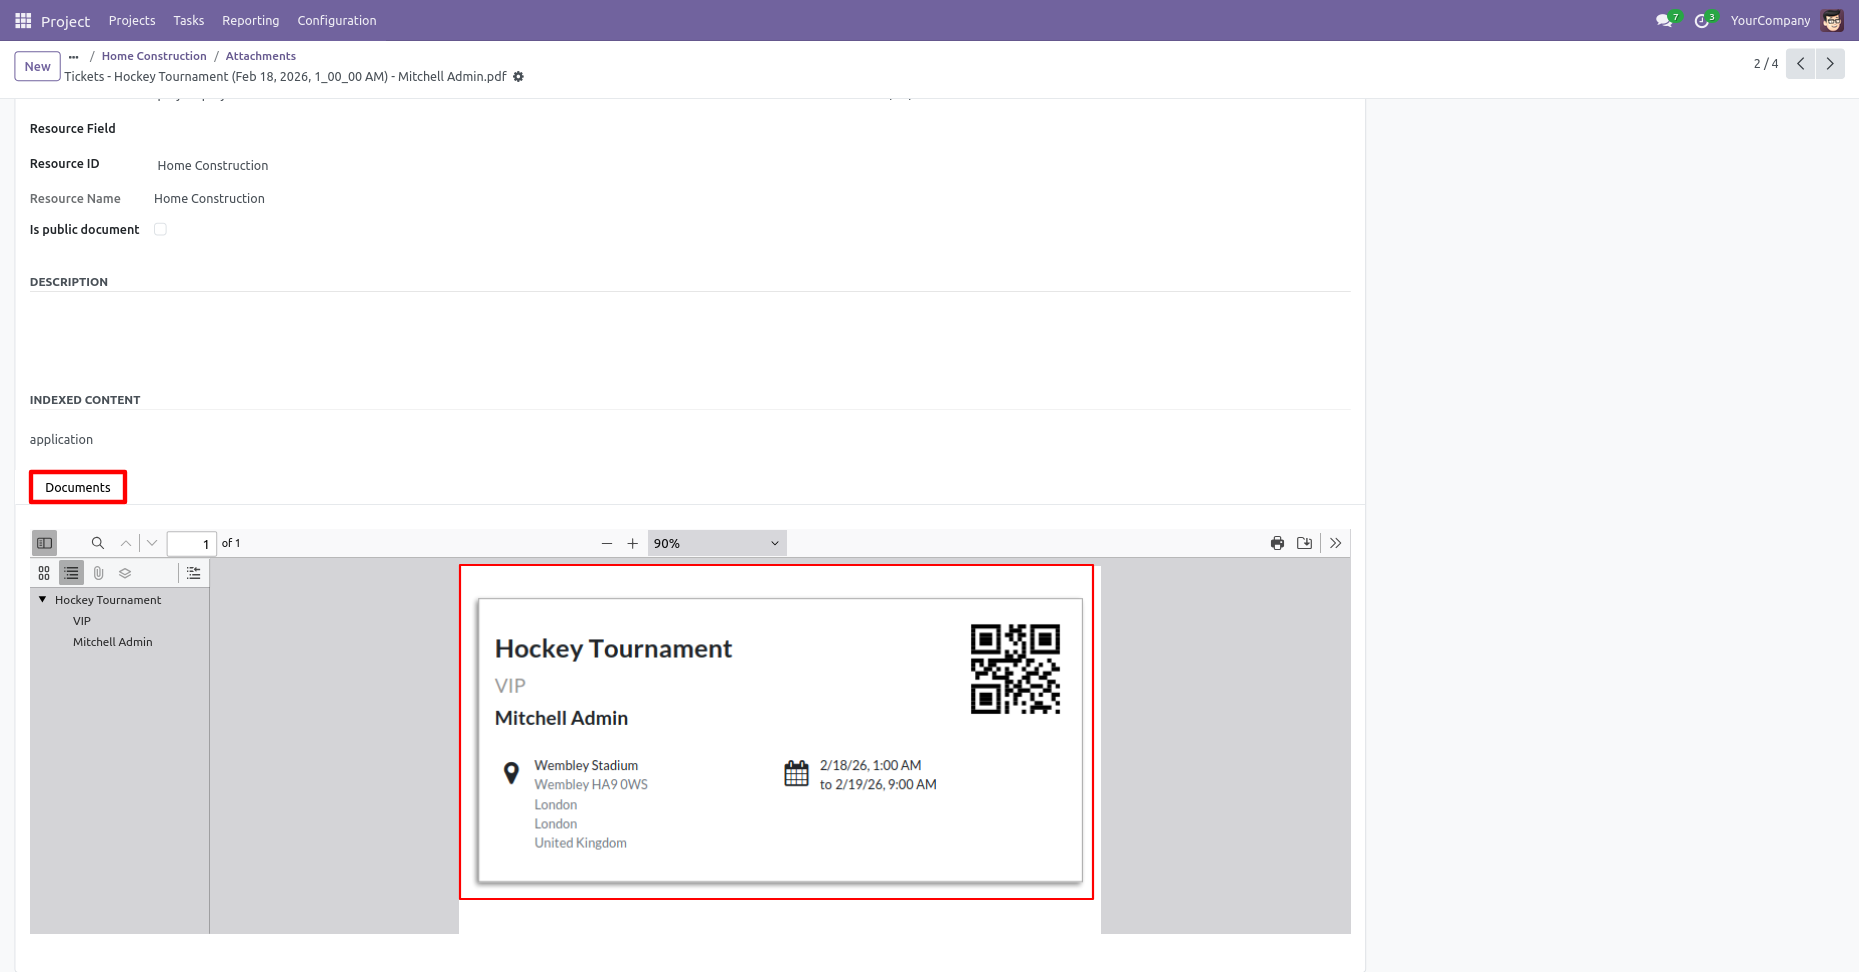Viewport: 1859px width, 972px height.
Task: Click the PDF page number field
Action: [191, 543]
